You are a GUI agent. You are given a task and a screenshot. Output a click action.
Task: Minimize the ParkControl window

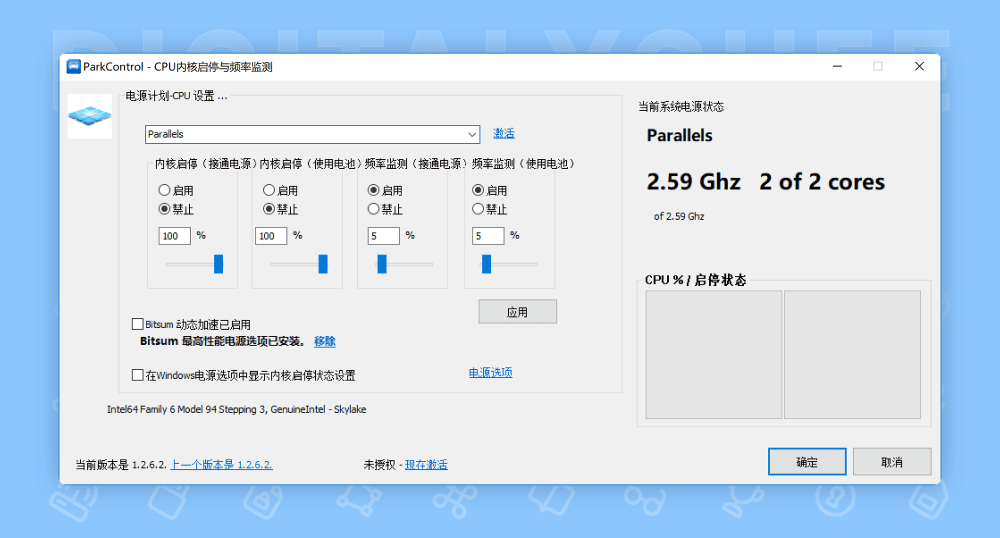click(x=837, y=66)
